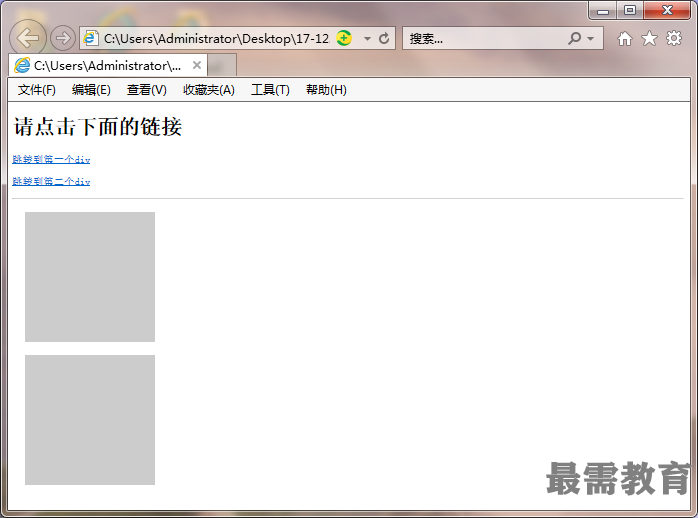Follow the 跳转到第二个div link
This screenshot has height=518, width=698.
pyautogui.click(x=51, y=182)
